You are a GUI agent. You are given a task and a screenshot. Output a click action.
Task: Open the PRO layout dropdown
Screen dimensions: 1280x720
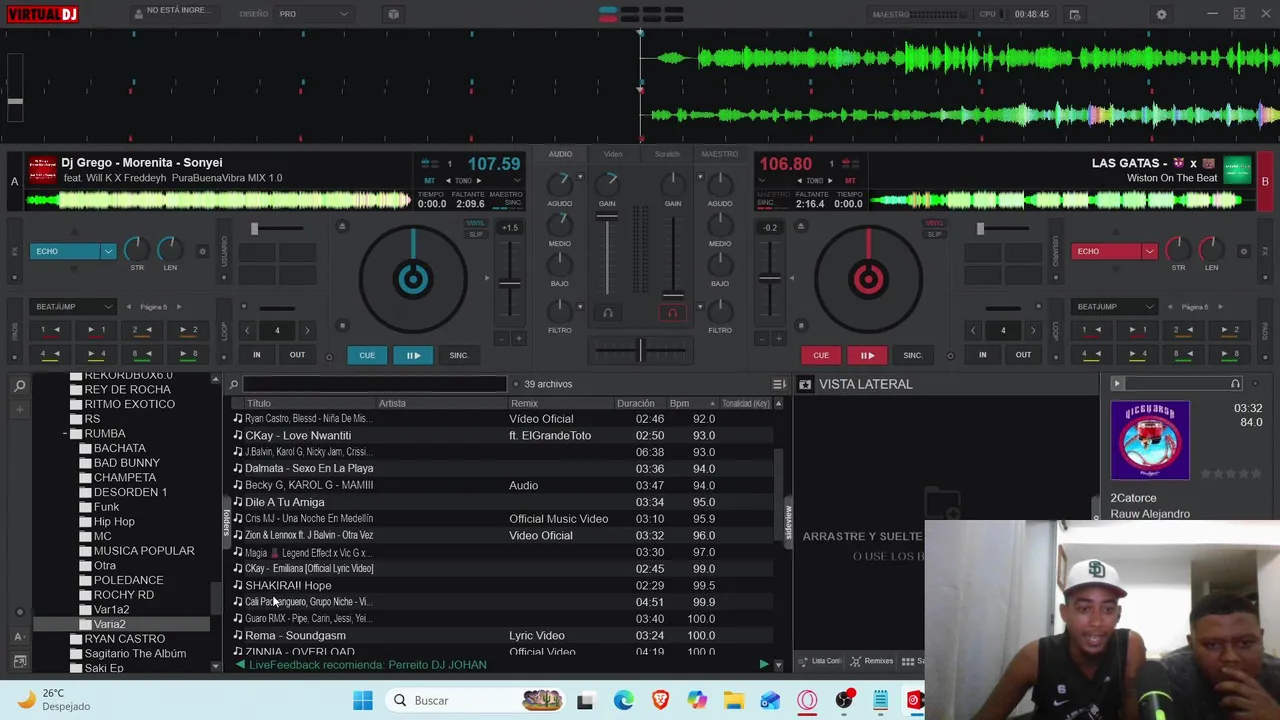click(314, 14)
